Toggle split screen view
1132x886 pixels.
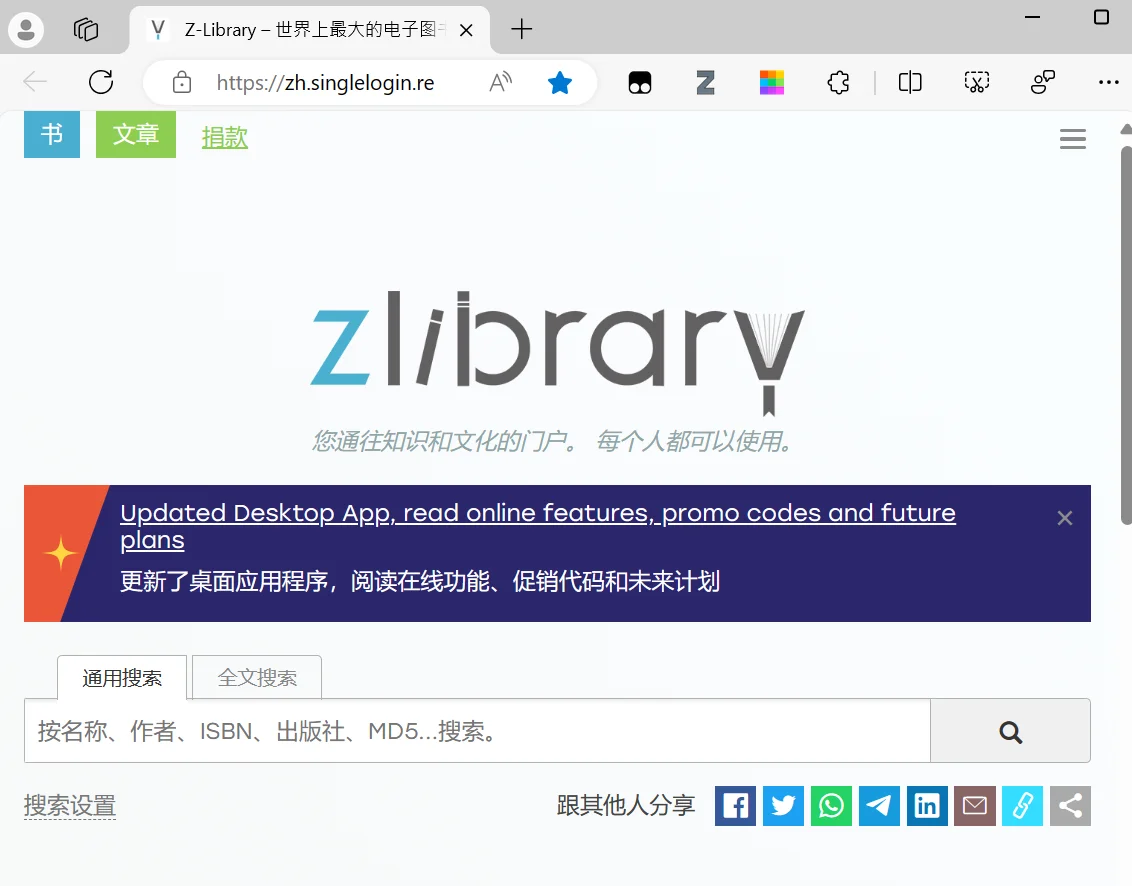910,82
